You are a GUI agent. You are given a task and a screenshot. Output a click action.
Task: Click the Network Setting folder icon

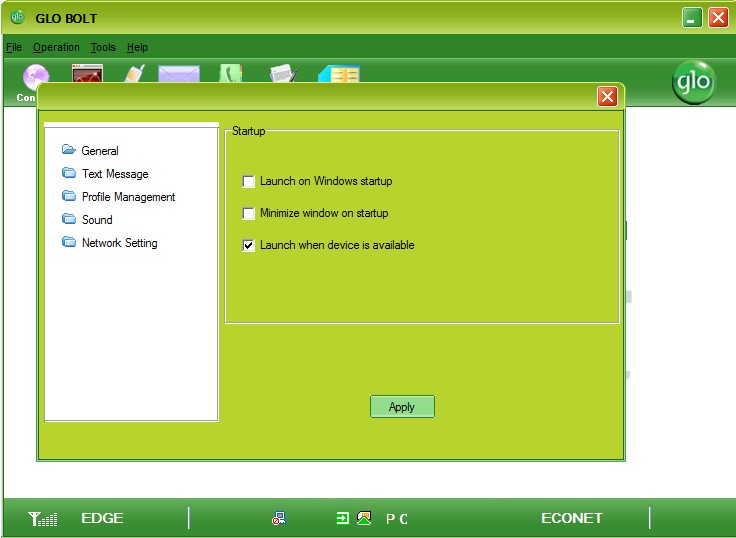click(69, 242)
